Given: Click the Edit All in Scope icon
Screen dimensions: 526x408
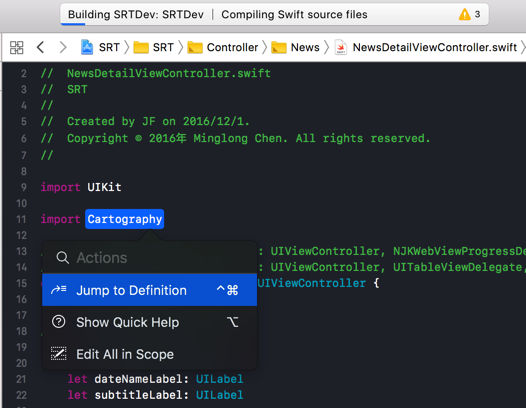Looking at the screenshot, I should pyautogui.click(x=58, y=354).
